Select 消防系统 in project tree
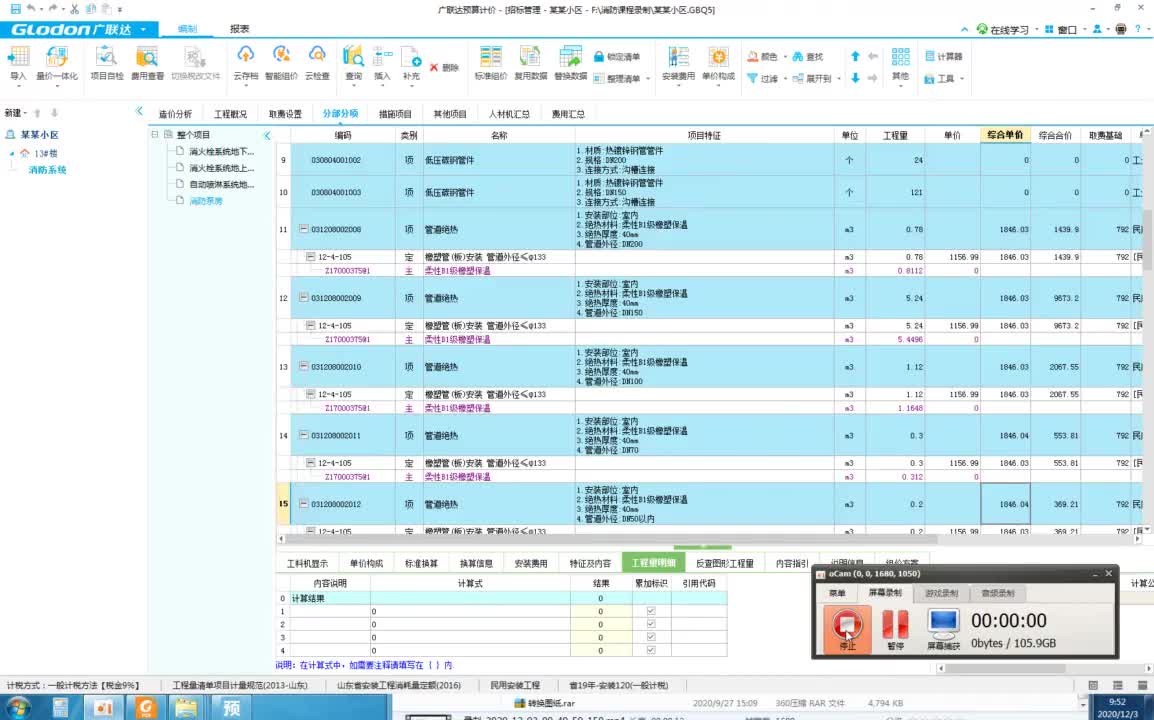This screenshot has width=1154, height=720. coord(47,169)
